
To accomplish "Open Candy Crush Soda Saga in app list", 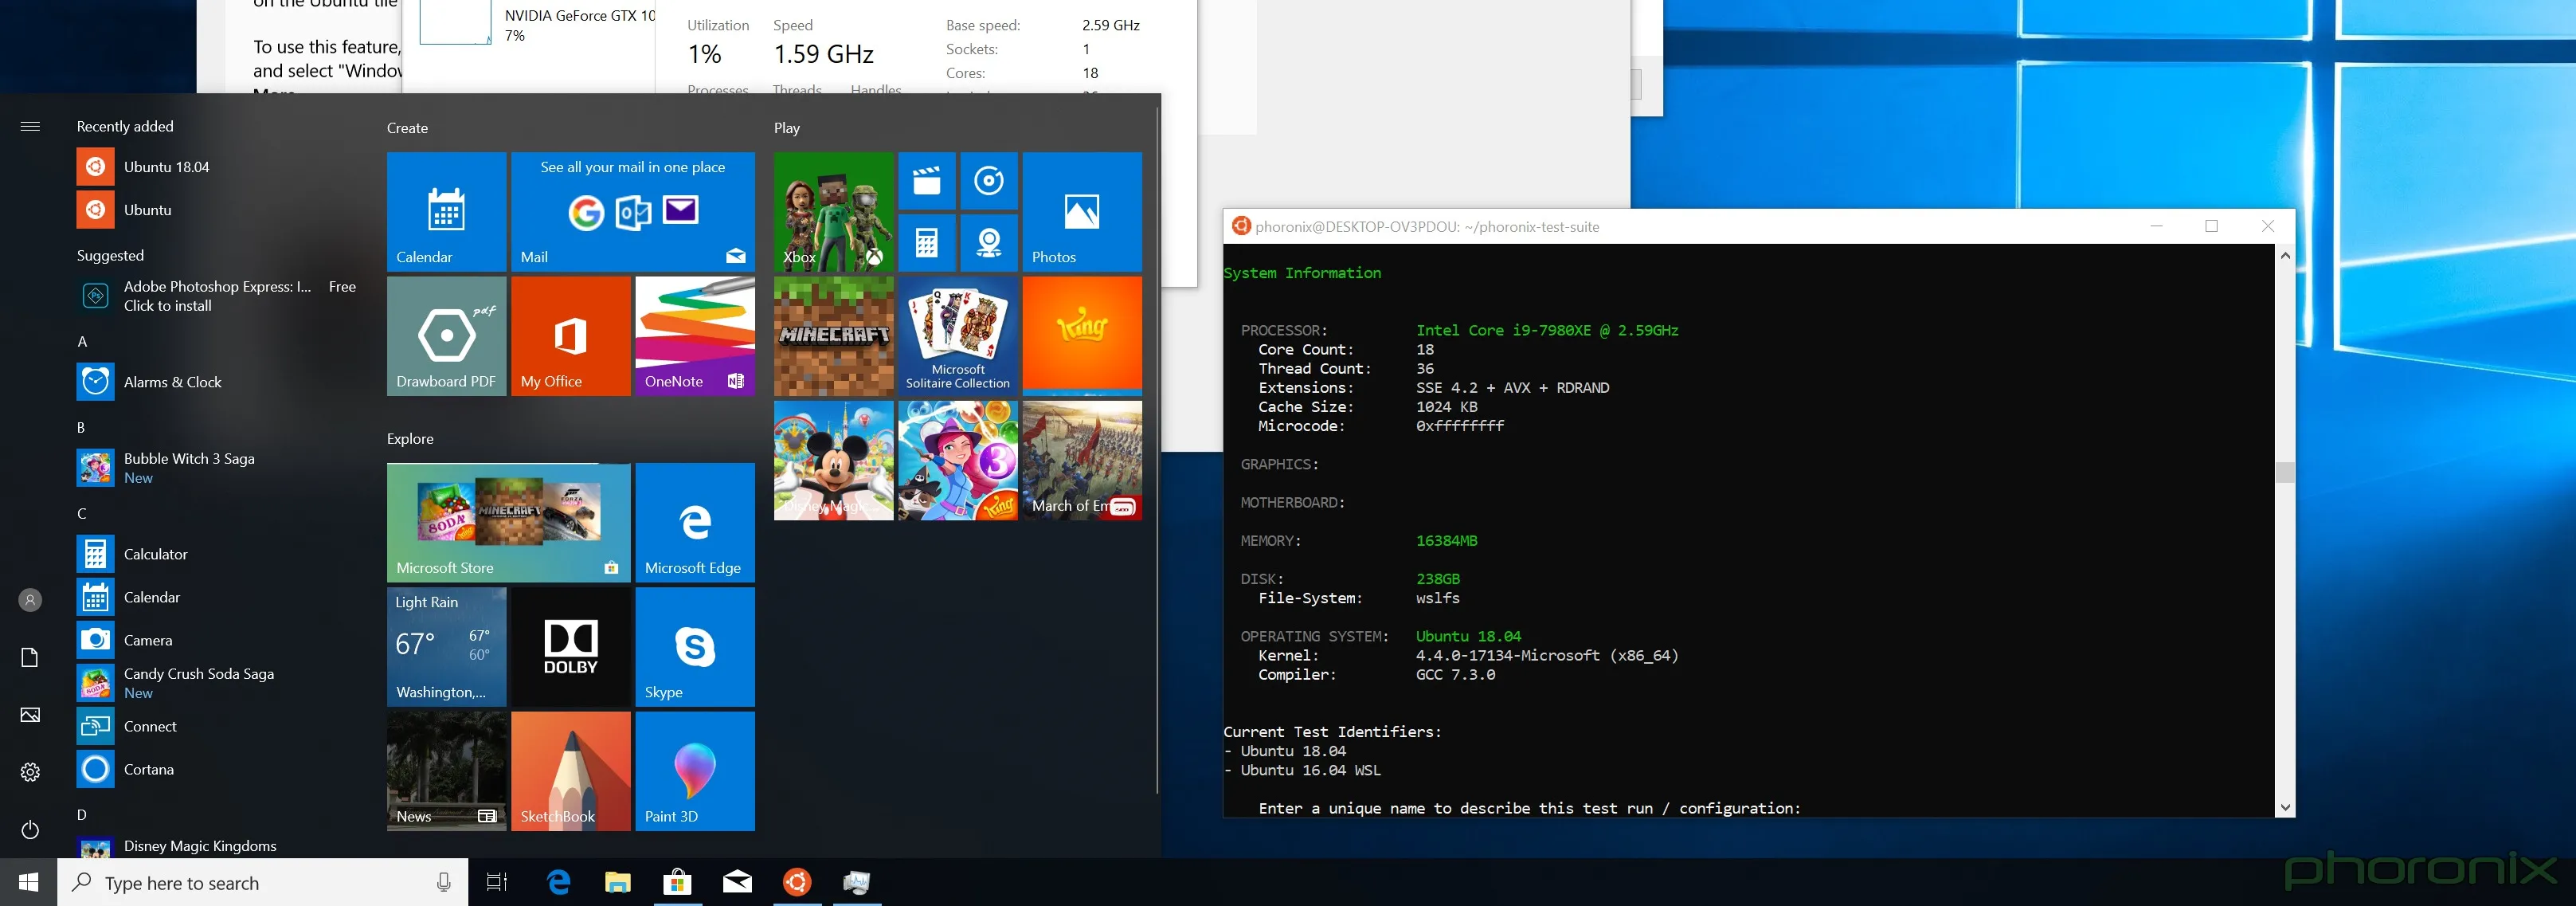I will click(x=217, y=683).
